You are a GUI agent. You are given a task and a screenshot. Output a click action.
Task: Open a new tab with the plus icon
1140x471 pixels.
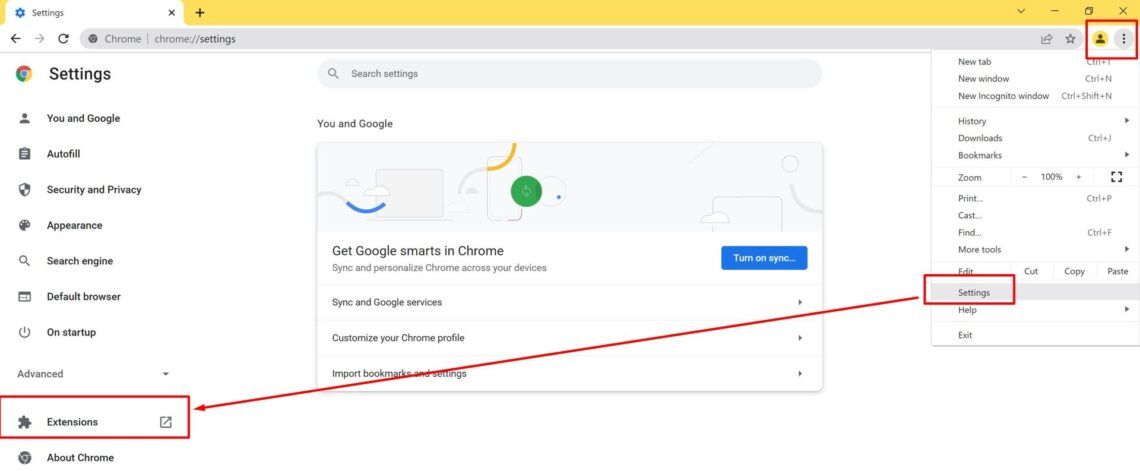tap(200, 12)
